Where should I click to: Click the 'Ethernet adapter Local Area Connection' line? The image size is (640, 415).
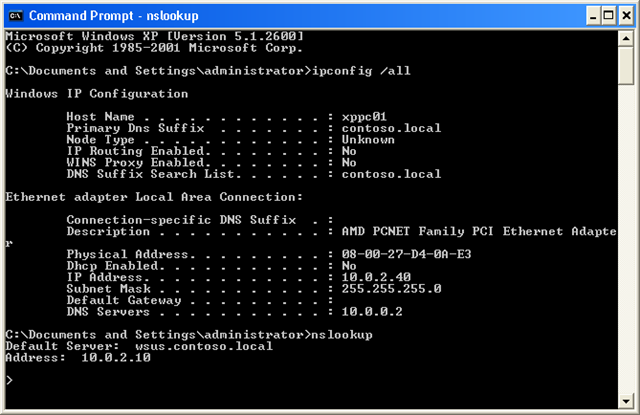153,196
